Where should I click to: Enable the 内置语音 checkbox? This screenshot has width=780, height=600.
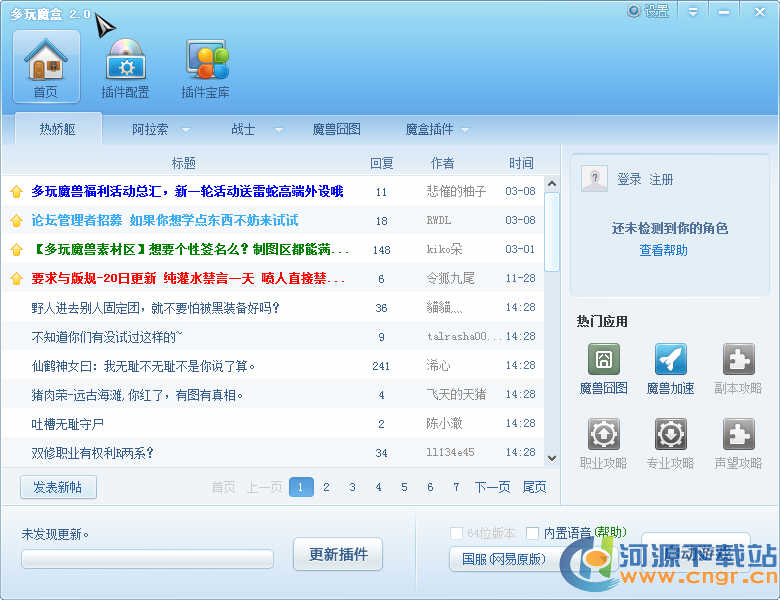click(x=533, y=533)
